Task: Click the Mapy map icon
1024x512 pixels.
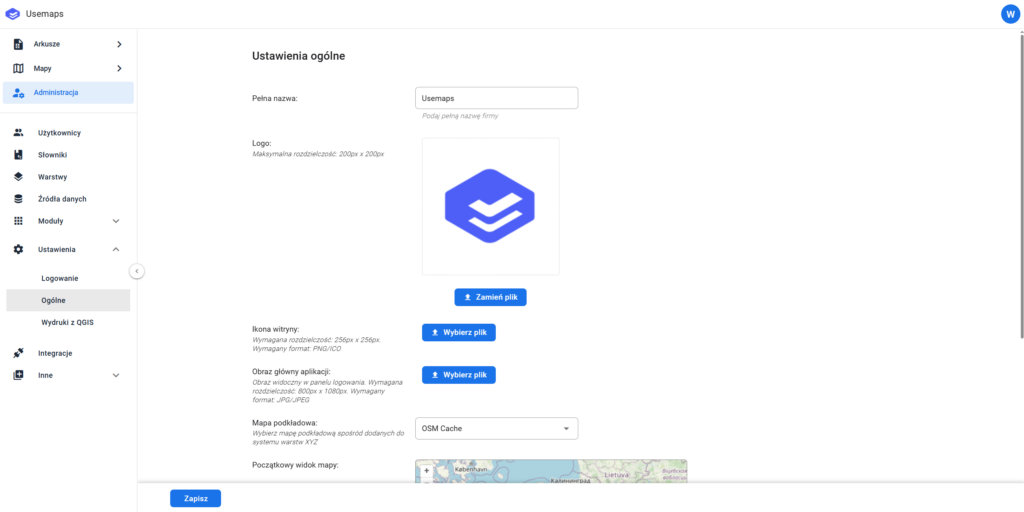Action: (18, 68)
